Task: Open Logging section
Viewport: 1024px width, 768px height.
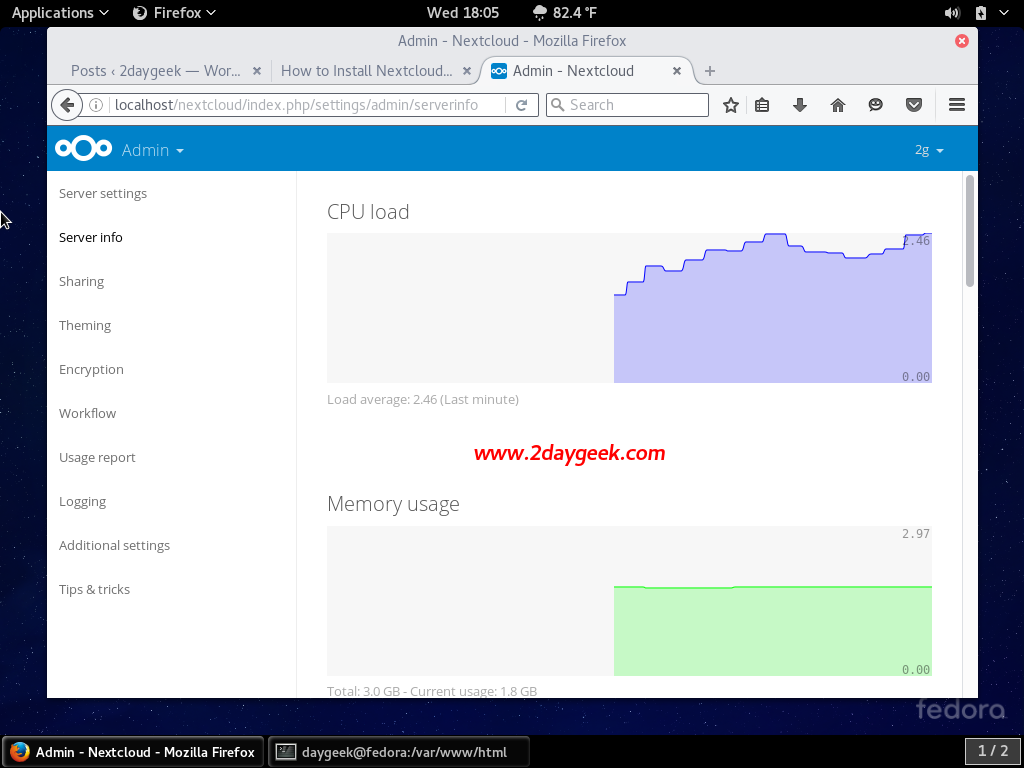Action: (82, 502)
